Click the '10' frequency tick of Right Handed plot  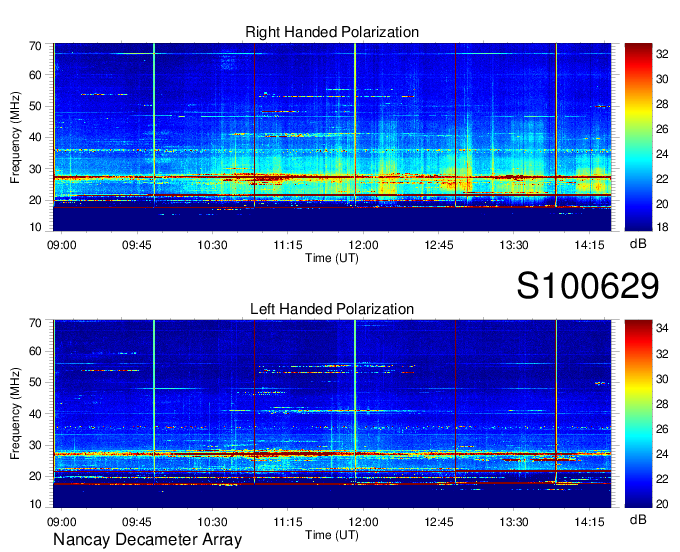point(36,227)
